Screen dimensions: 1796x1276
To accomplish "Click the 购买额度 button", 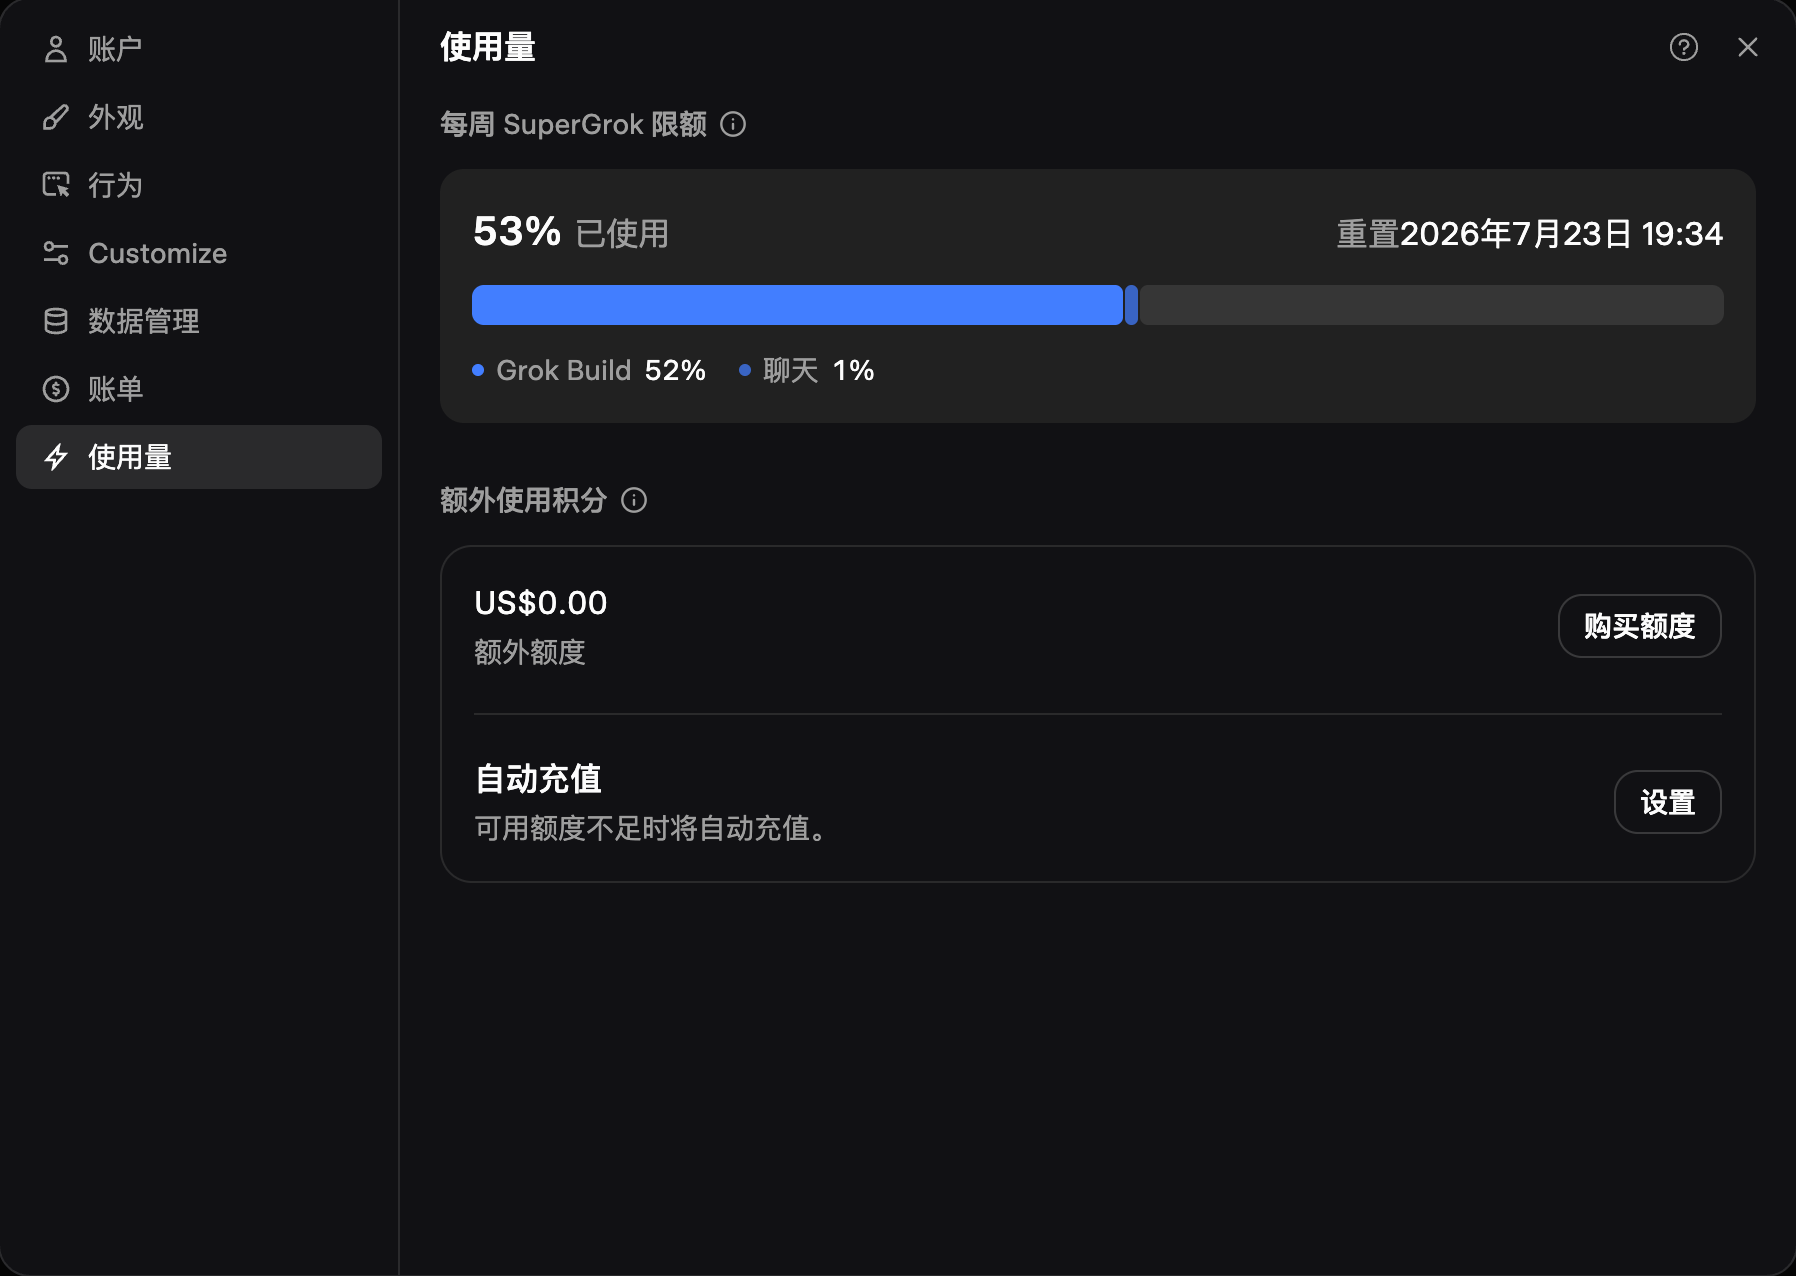I will pos(1639,626).
